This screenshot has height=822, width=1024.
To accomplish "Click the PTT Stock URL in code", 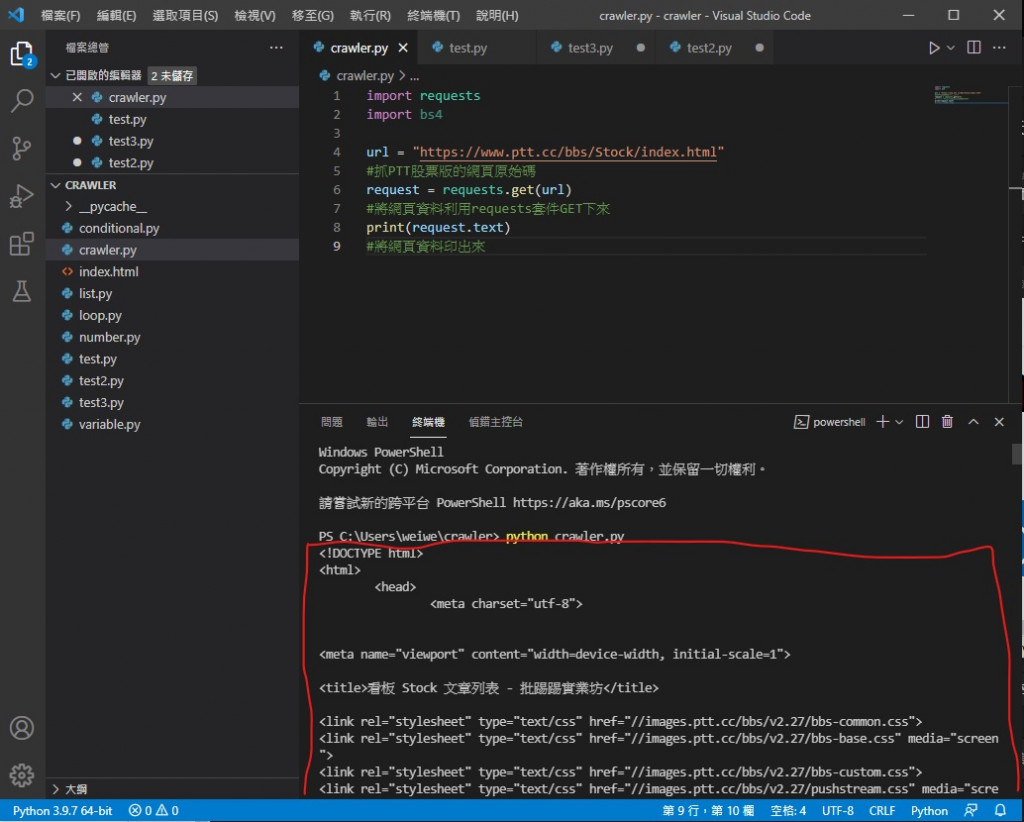I will tap(568, 152).
